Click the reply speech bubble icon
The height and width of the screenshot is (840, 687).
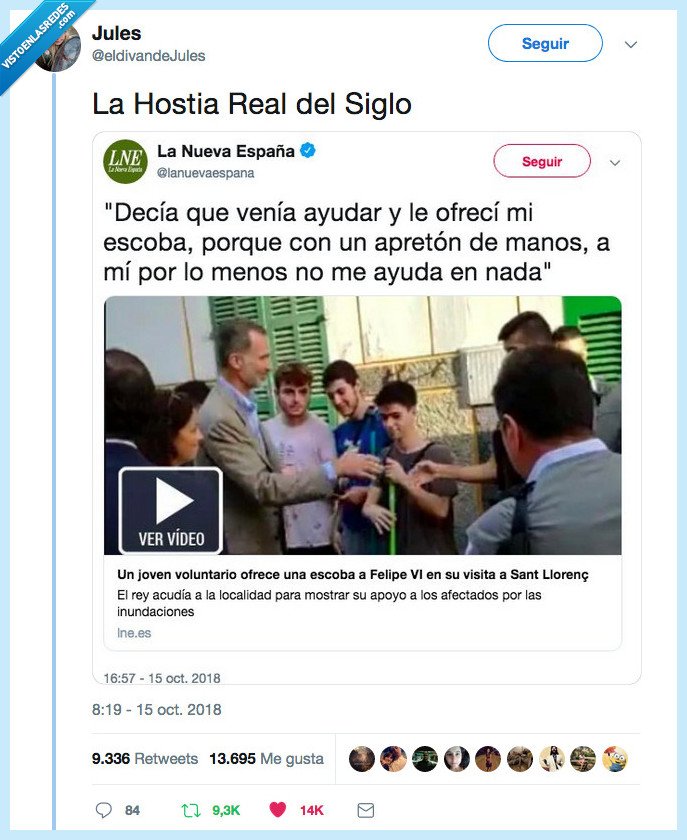103,809
